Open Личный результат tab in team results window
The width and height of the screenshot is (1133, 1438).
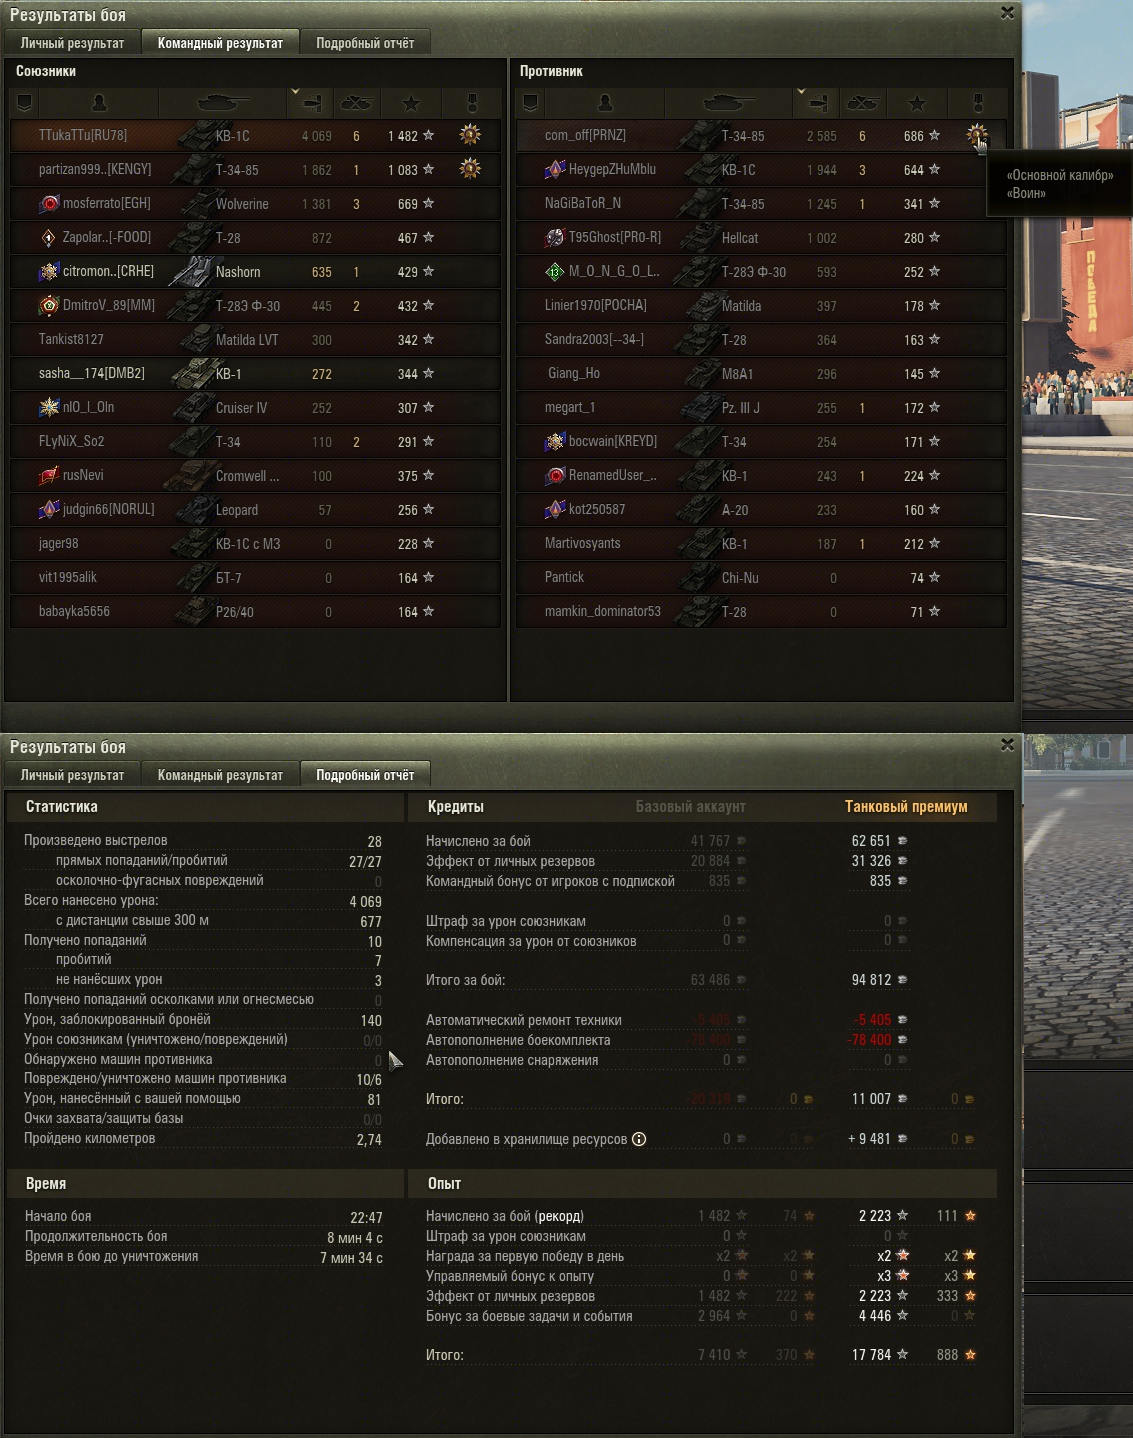(72, 43)
